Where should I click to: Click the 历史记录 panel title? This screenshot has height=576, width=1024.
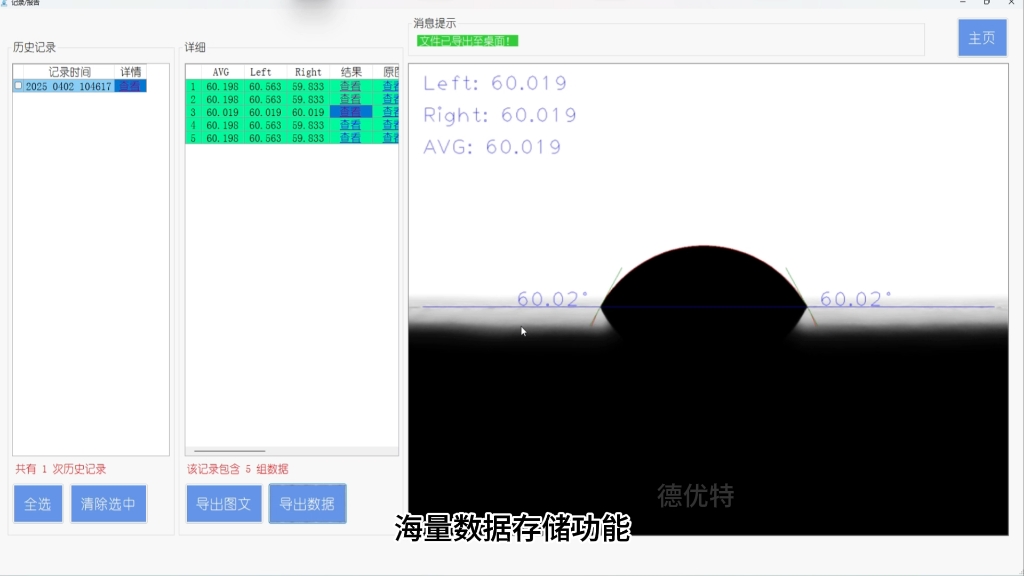tap(35, 47)
